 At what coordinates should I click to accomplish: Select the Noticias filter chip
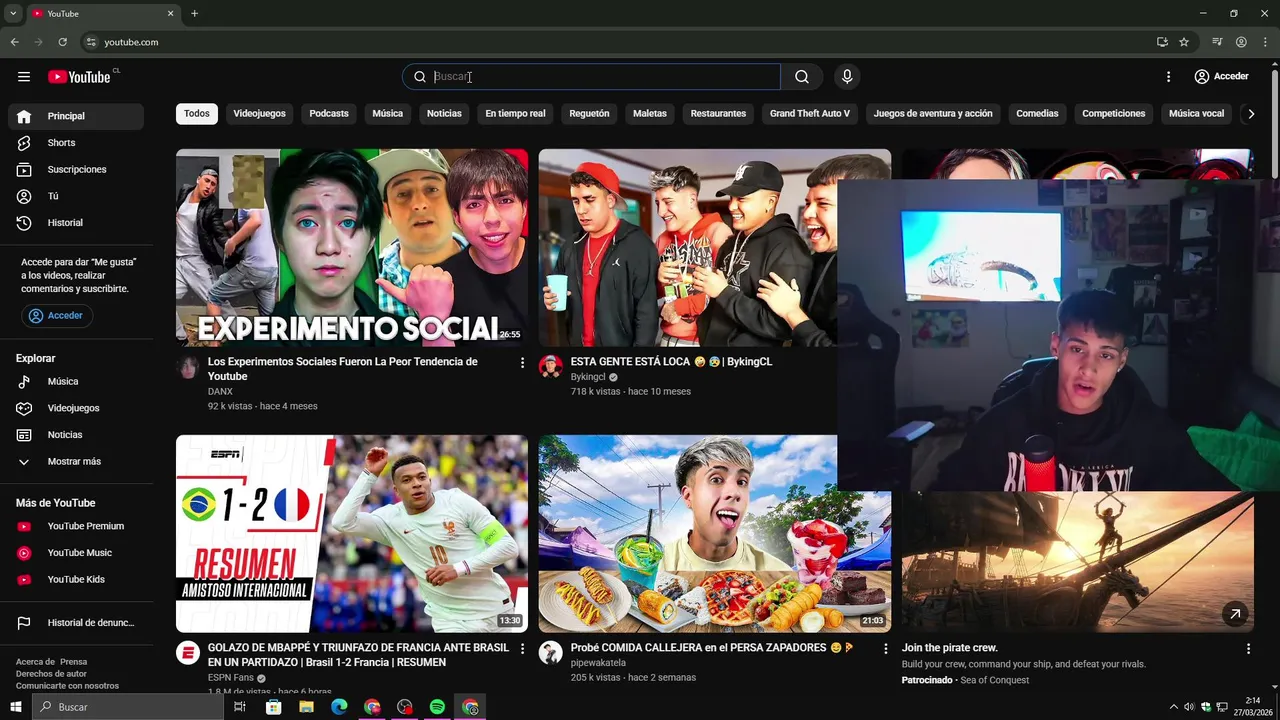coord(444,114)
